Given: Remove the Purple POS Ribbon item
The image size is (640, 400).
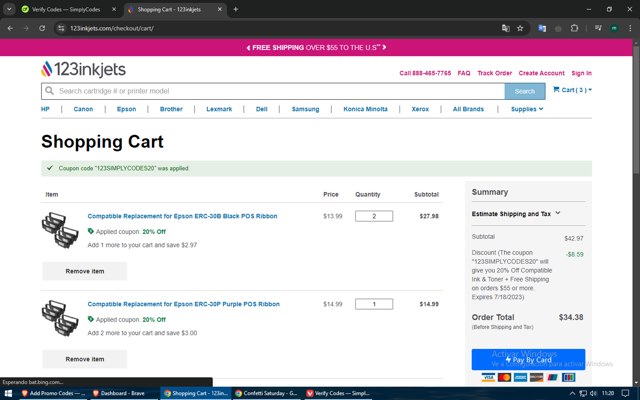Looking at the screenshot, I should pyautogui.click(x=84, y=359).
